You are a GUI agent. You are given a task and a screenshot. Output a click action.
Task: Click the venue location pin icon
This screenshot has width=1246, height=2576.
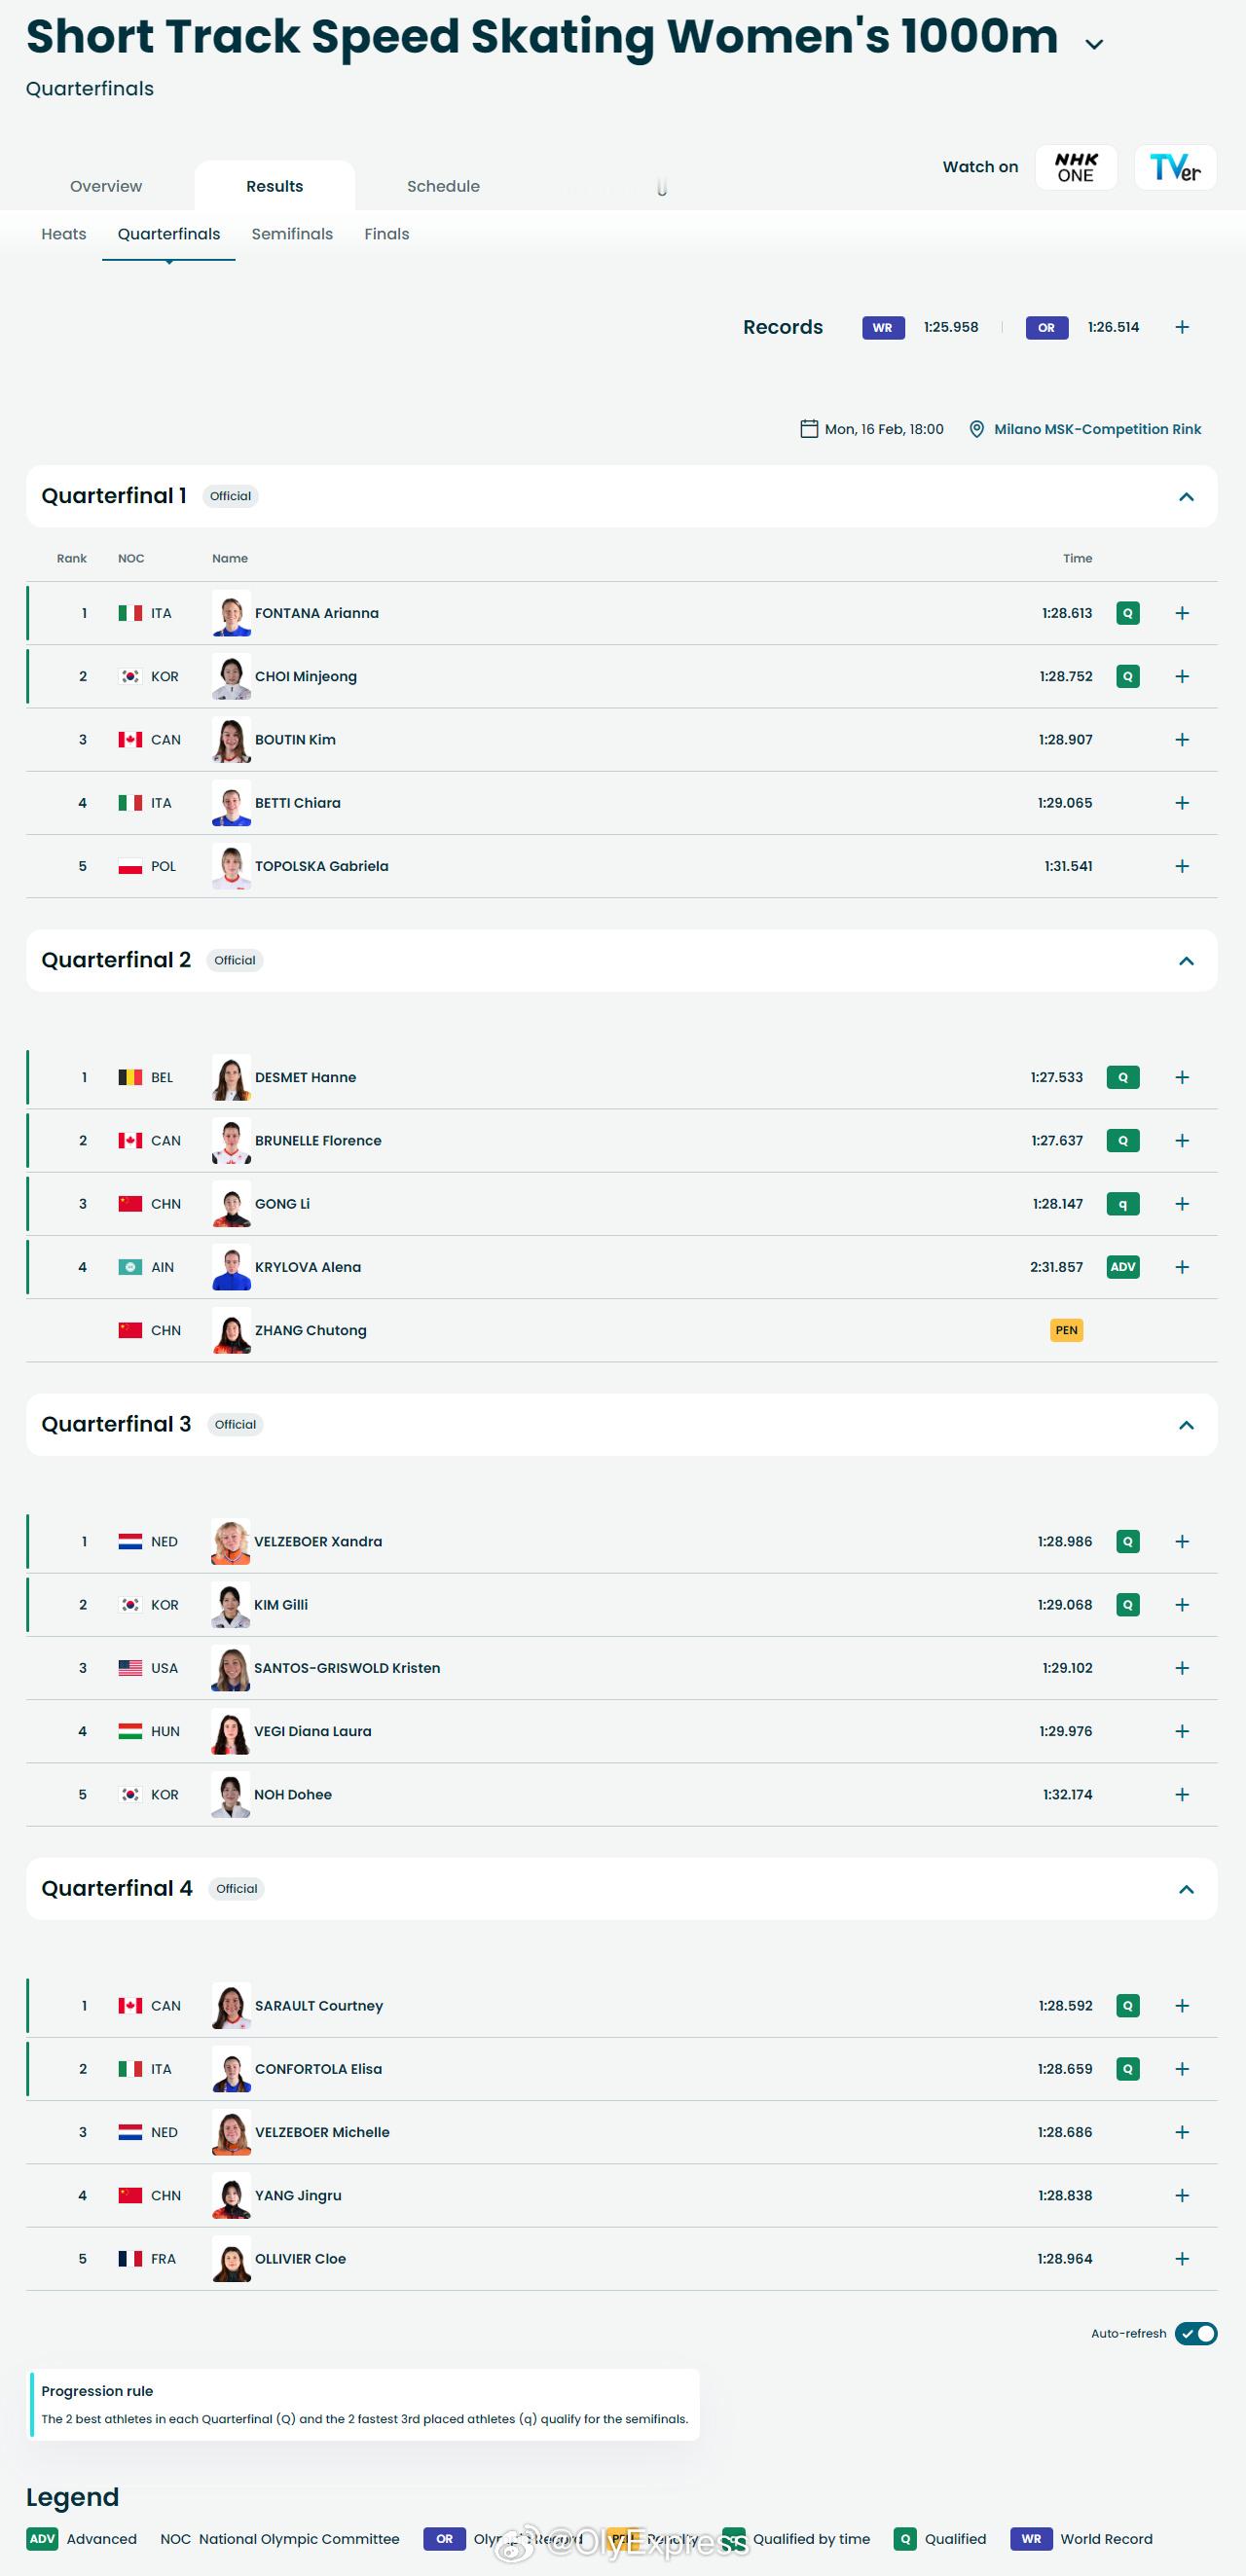976,429
